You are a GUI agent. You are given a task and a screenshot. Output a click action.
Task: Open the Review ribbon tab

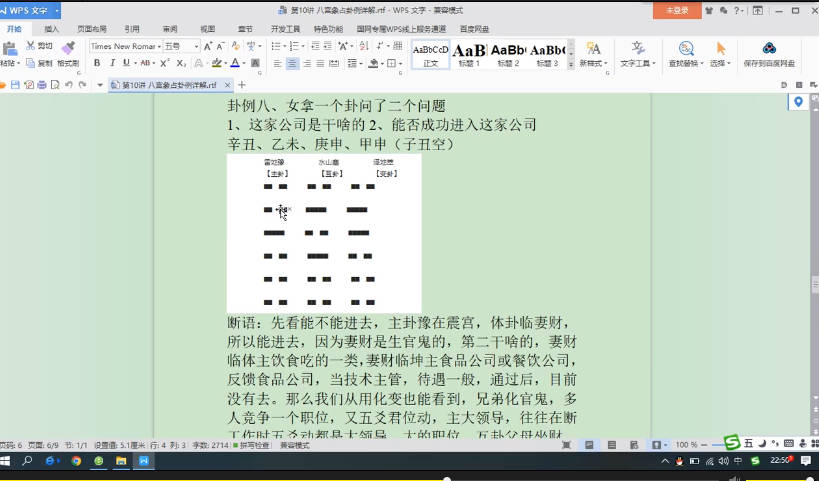[x=170, y=29]
